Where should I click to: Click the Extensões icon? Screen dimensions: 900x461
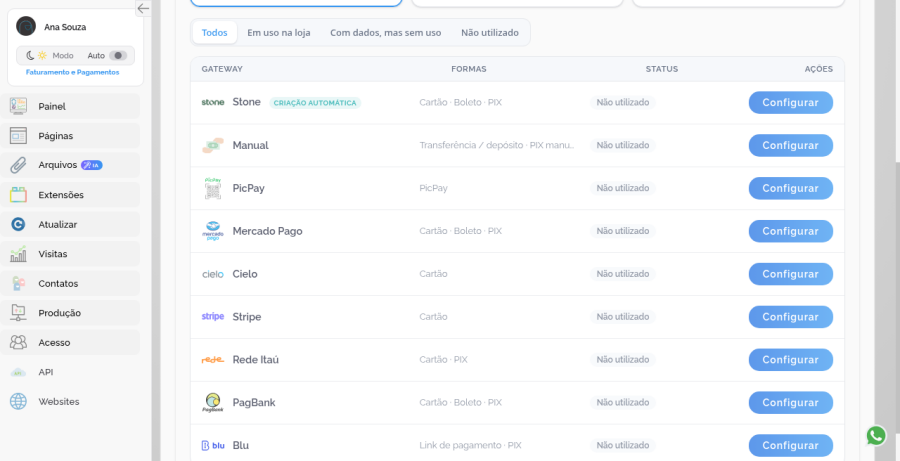tap(18, 195)
